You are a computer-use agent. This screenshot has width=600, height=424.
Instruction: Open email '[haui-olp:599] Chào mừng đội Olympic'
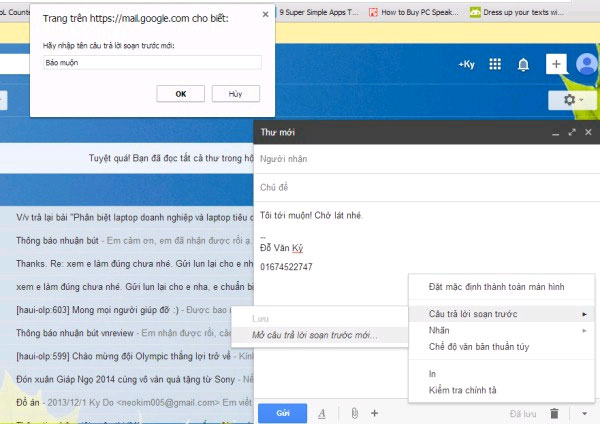pos(127,356)
